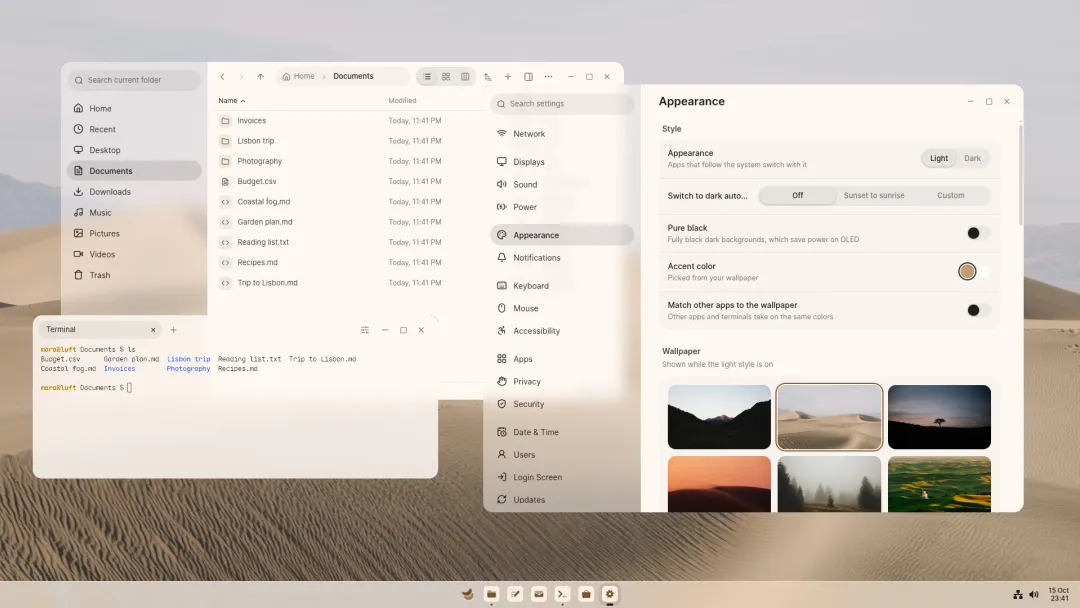Toggle Match other apps to wallpaper
1080x608 pixels.
977,310
